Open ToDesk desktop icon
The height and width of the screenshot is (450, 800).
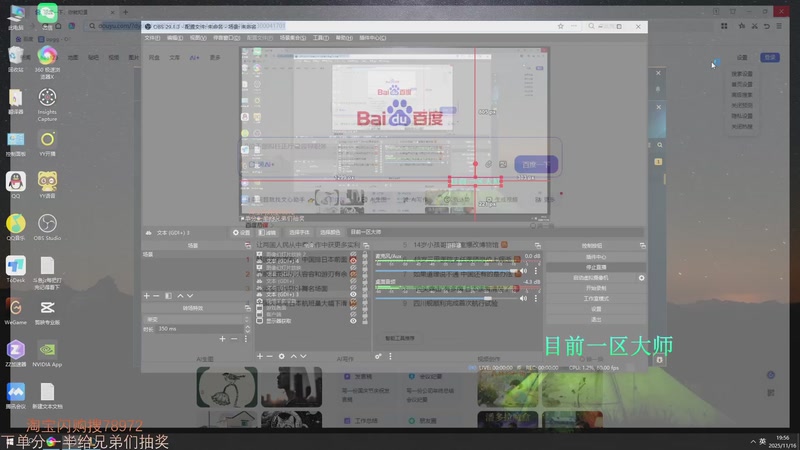16,269
